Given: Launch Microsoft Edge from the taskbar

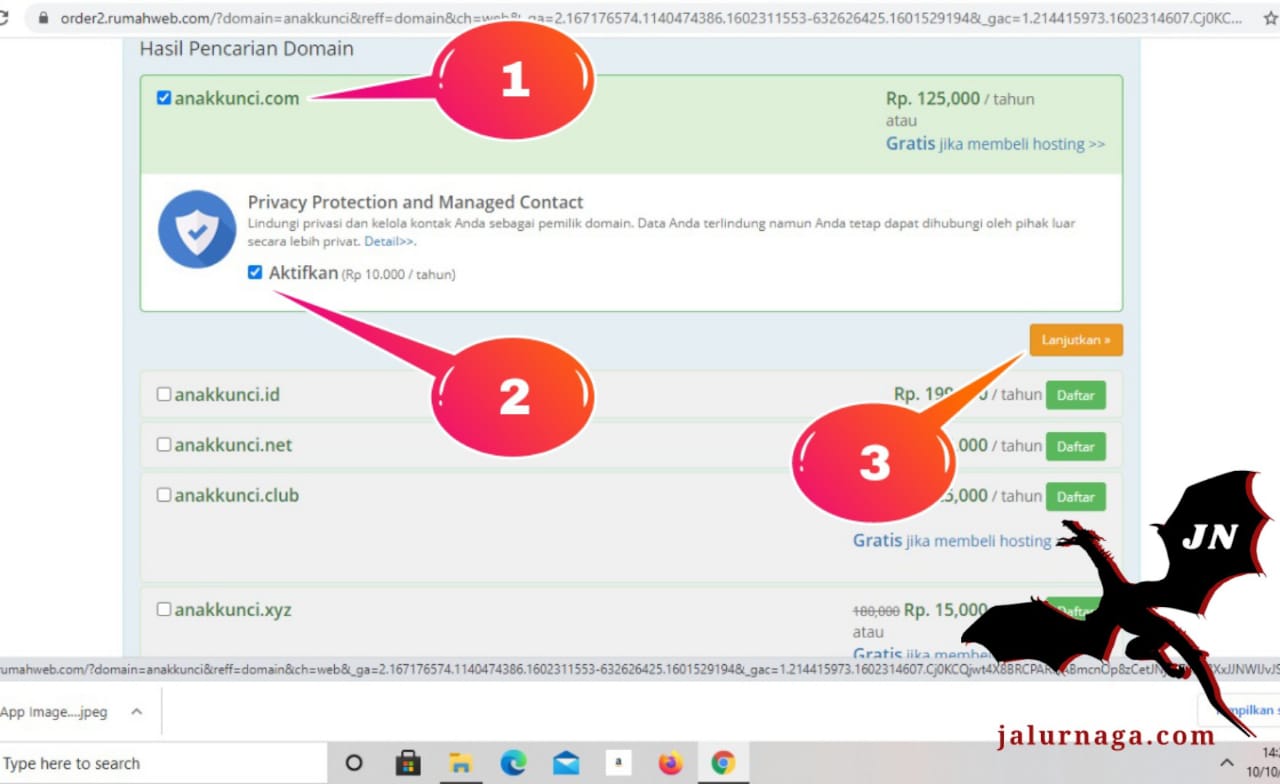Looking at the screenshot, I should (x=513, y=763).
